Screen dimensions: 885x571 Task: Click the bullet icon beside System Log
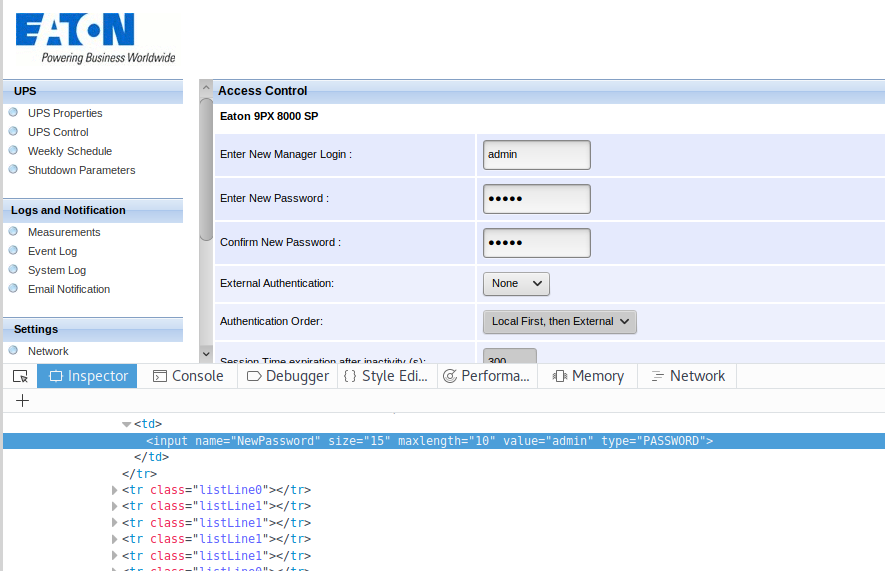tap(14, 269)
